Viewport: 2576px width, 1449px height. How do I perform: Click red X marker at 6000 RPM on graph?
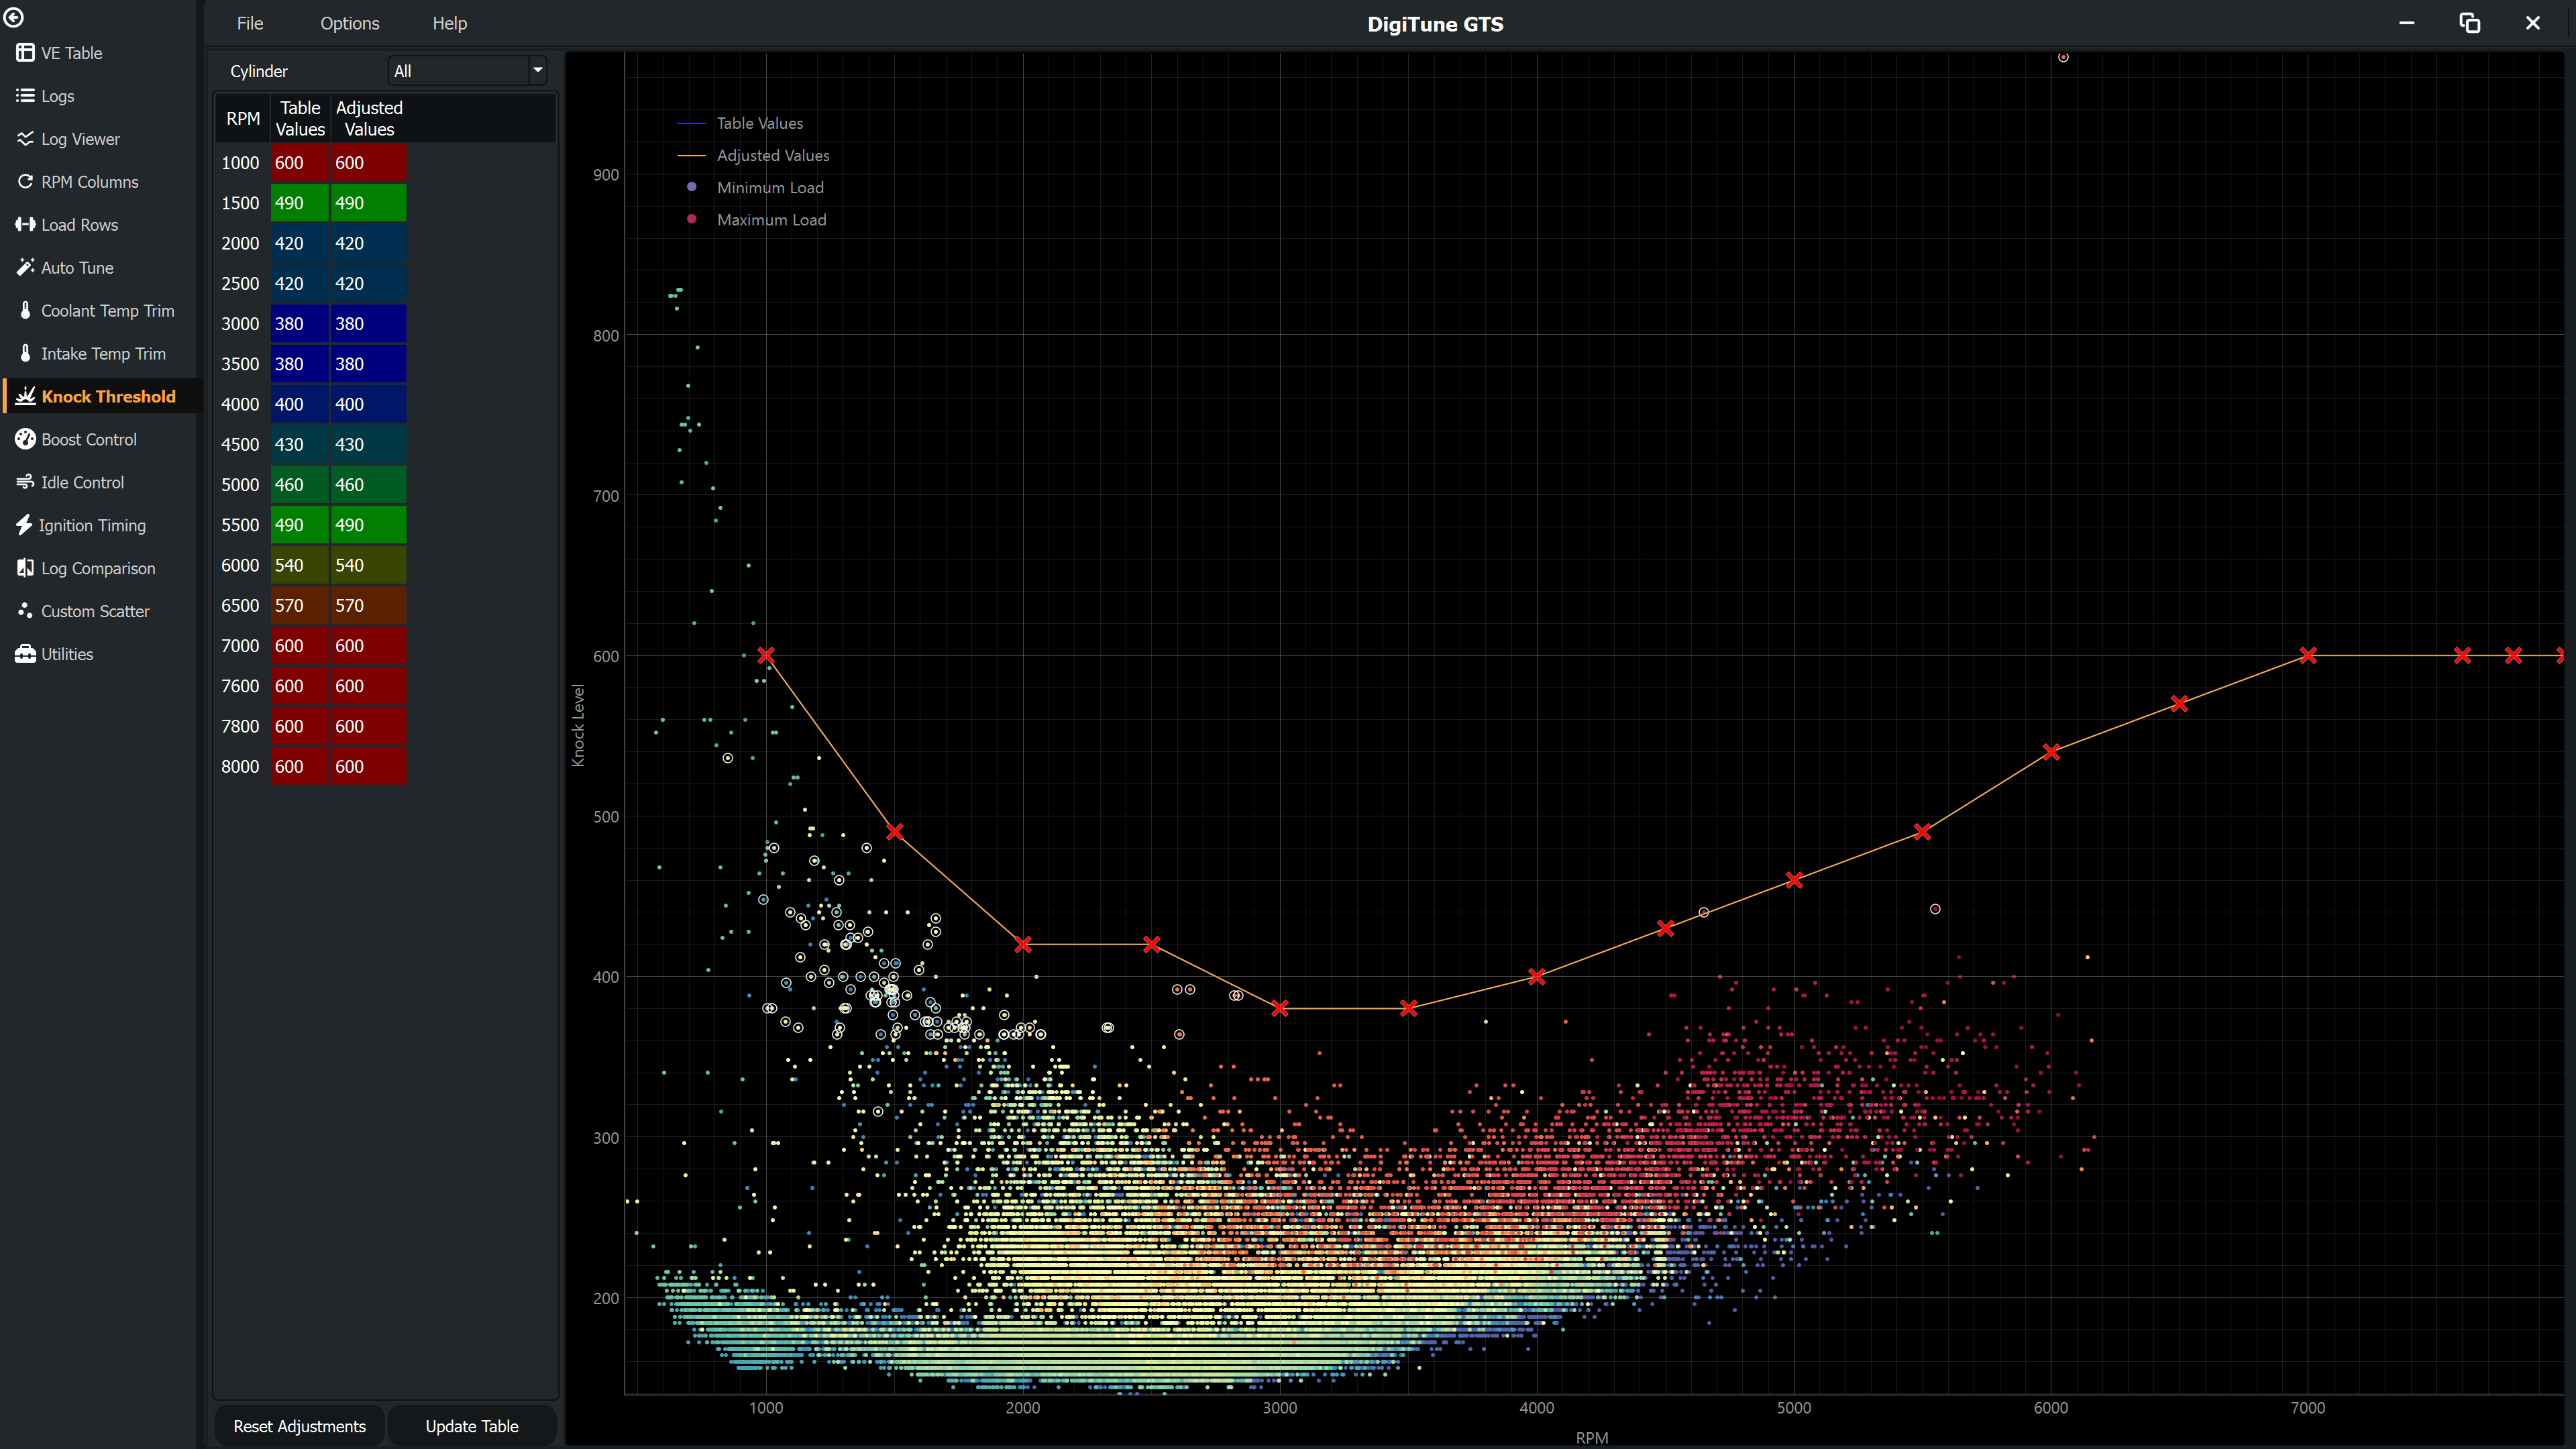[2051, 752]
